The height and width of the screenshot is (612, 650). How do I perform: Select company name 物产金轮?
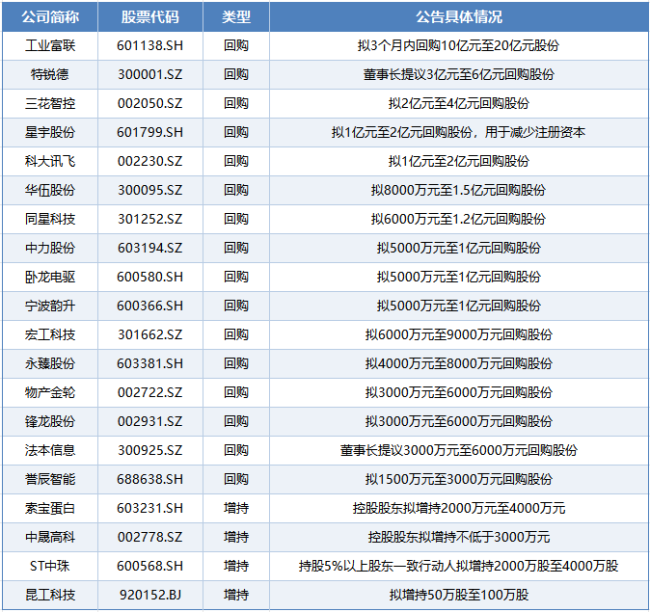50,393
